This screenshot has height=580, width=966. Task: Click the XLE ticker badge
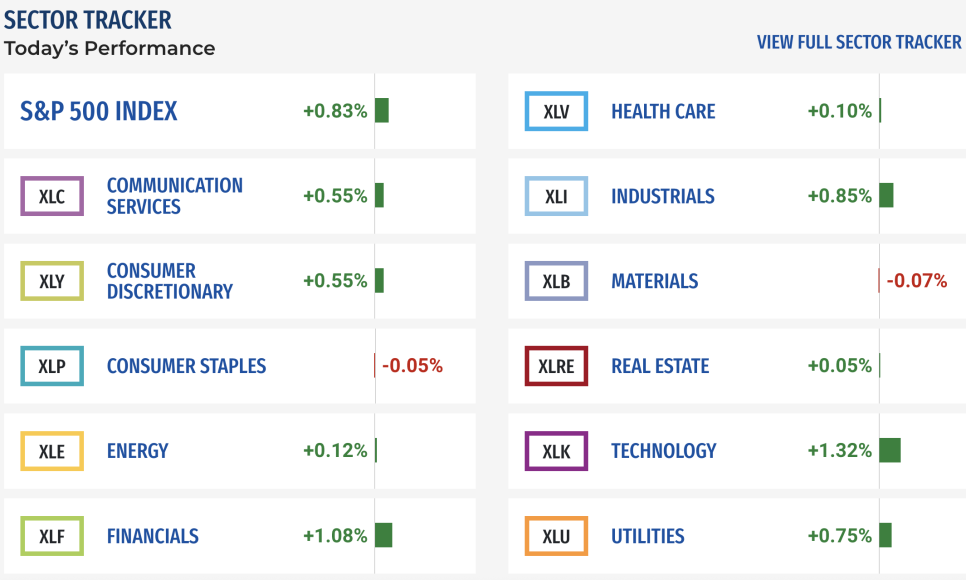tap(52, 451)
